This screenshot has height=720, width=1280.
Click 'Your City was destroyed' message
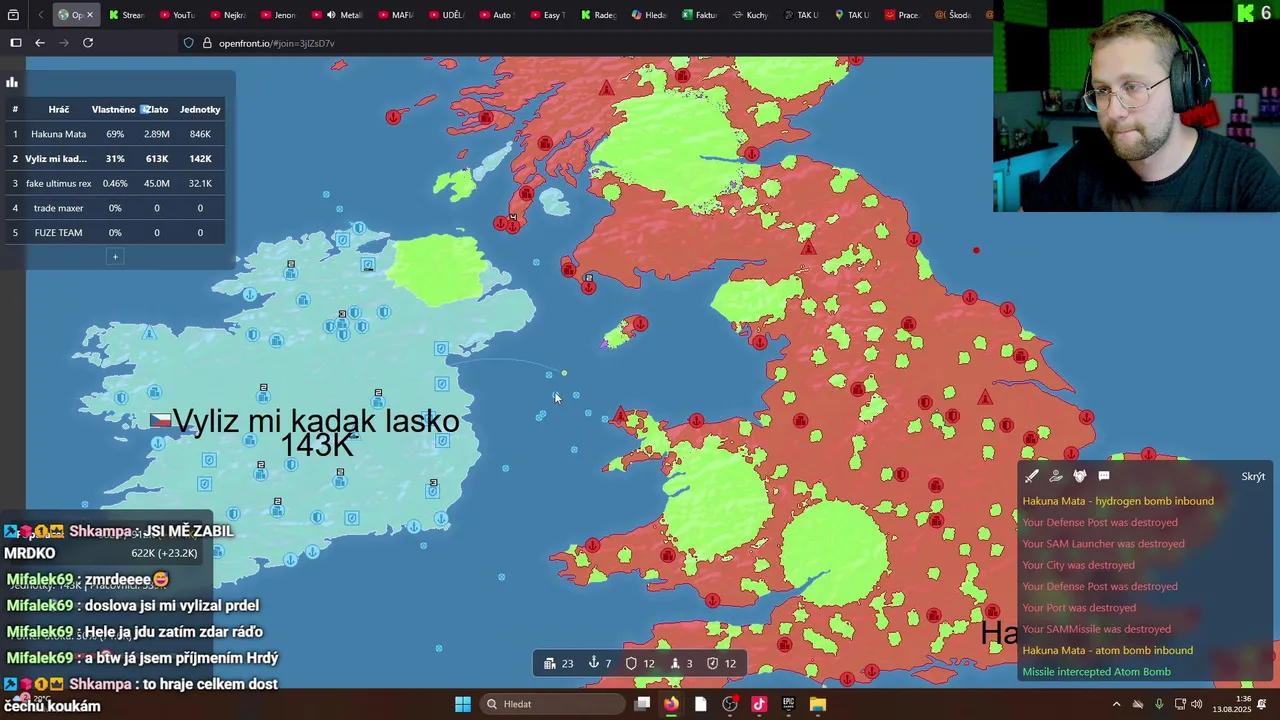[x=1078, y=565]
